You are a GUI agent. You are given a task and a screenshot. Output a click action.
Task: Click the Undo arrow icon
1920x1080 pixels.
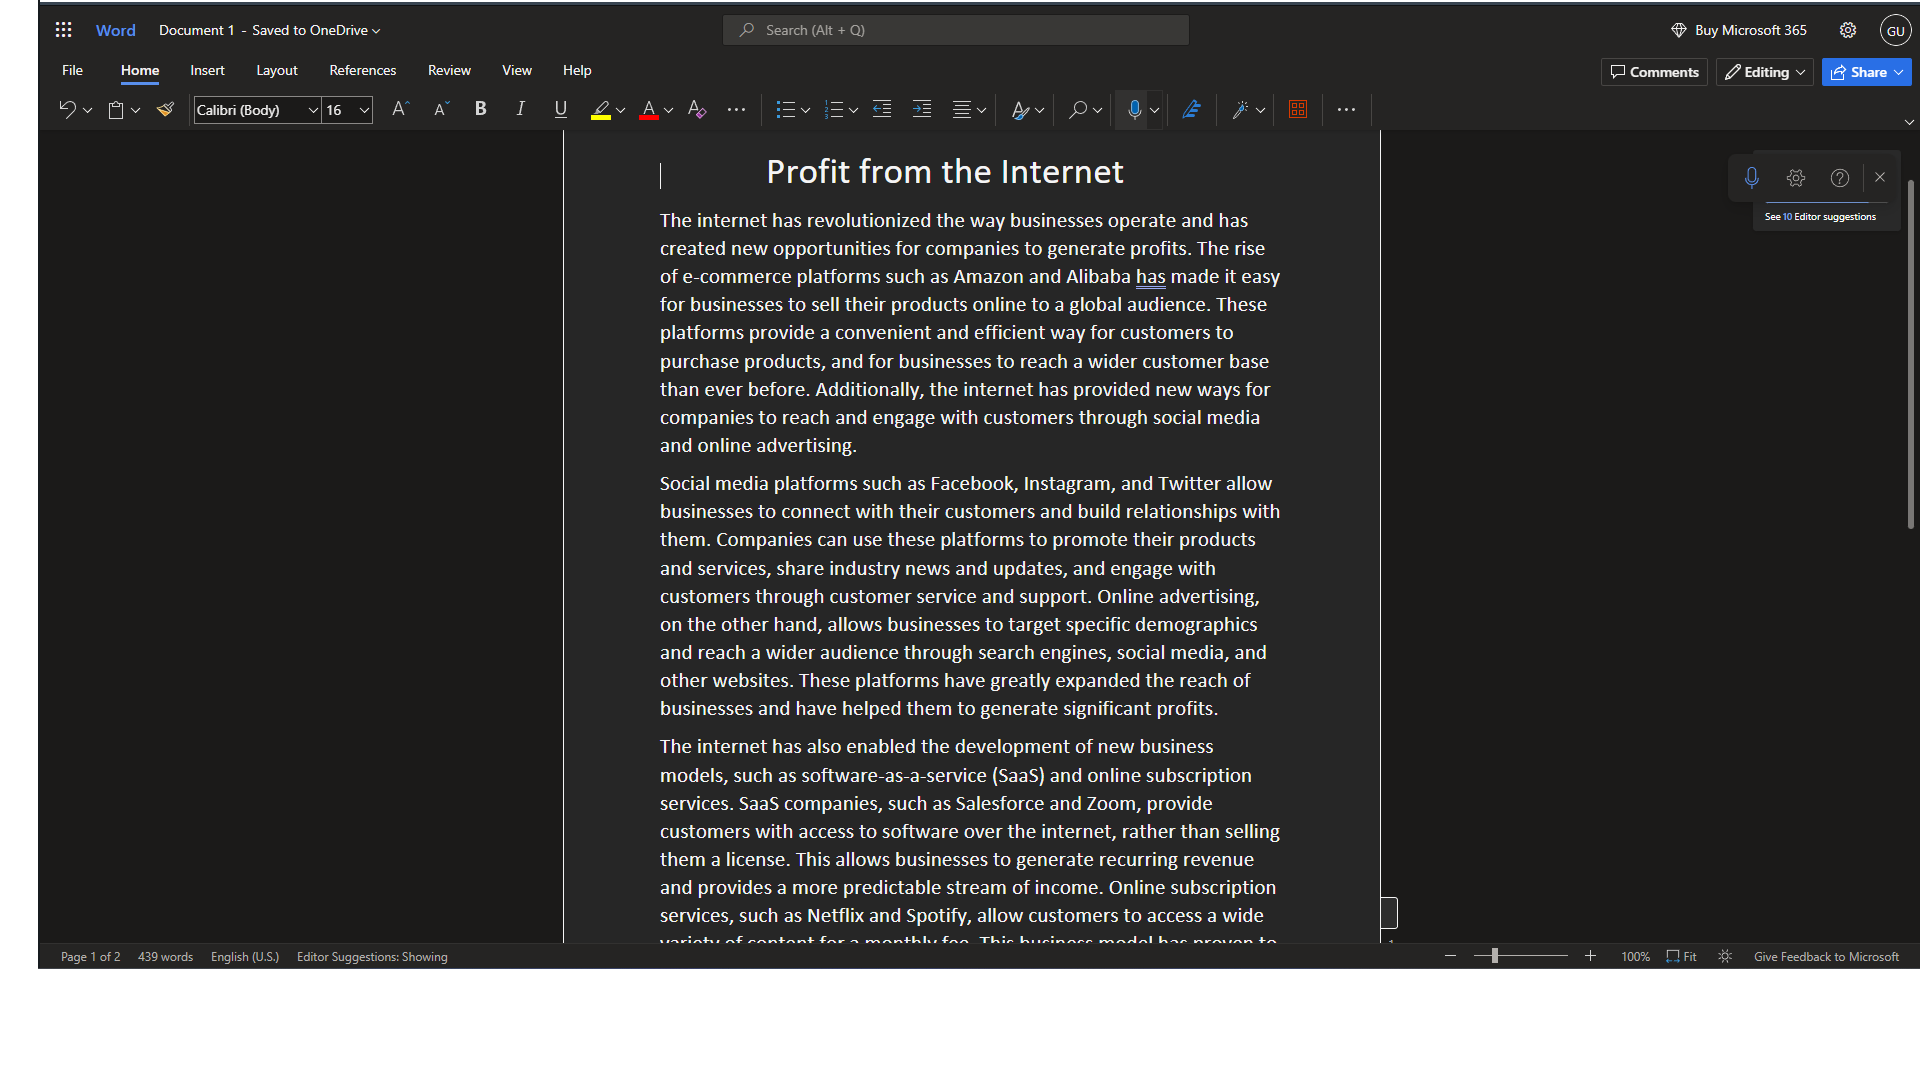point(67,110)
